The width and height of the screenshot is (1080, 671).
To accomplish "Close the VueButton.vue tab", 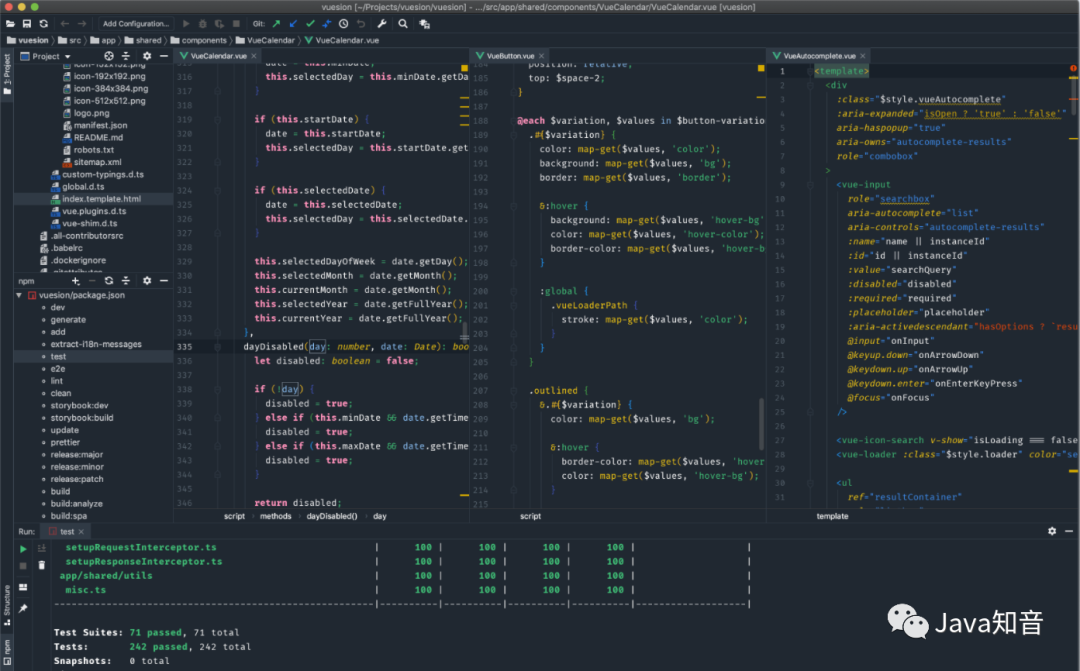I will 541,56.
